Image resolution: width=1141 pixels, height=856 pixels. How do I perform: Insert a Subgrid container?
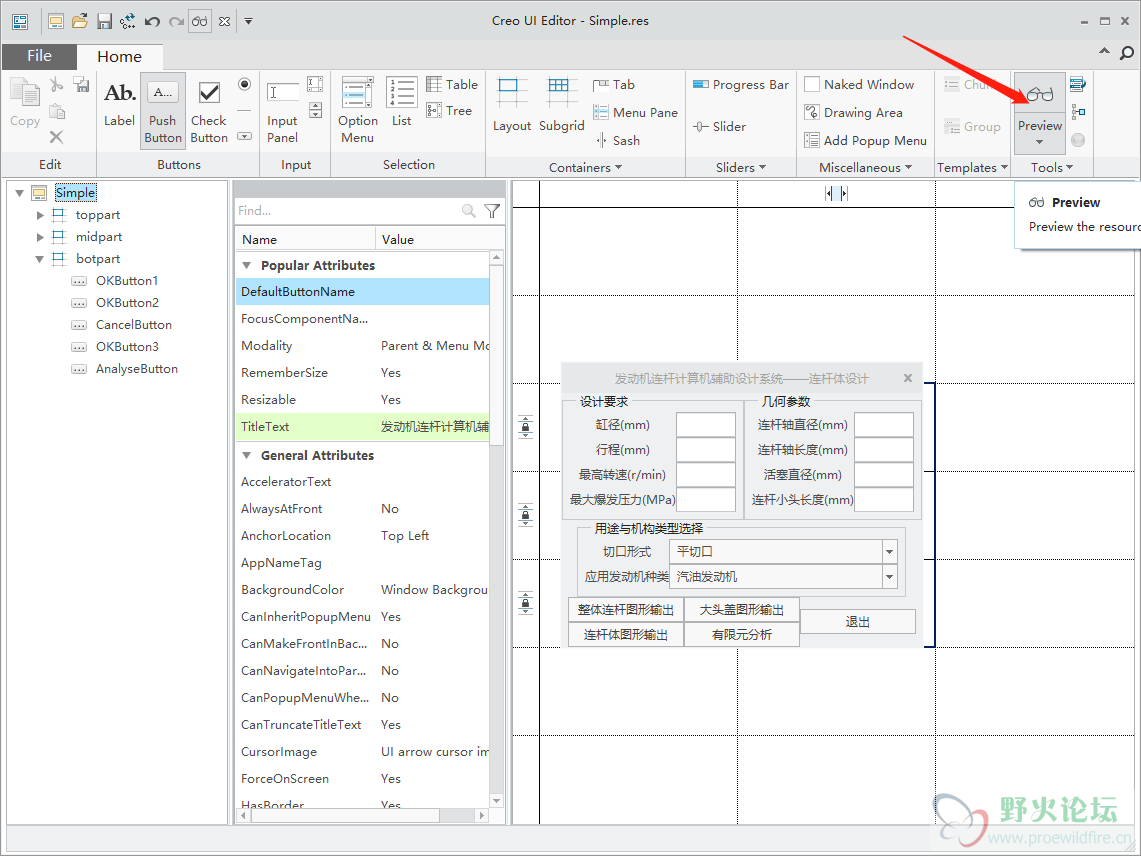pos(561,105)
